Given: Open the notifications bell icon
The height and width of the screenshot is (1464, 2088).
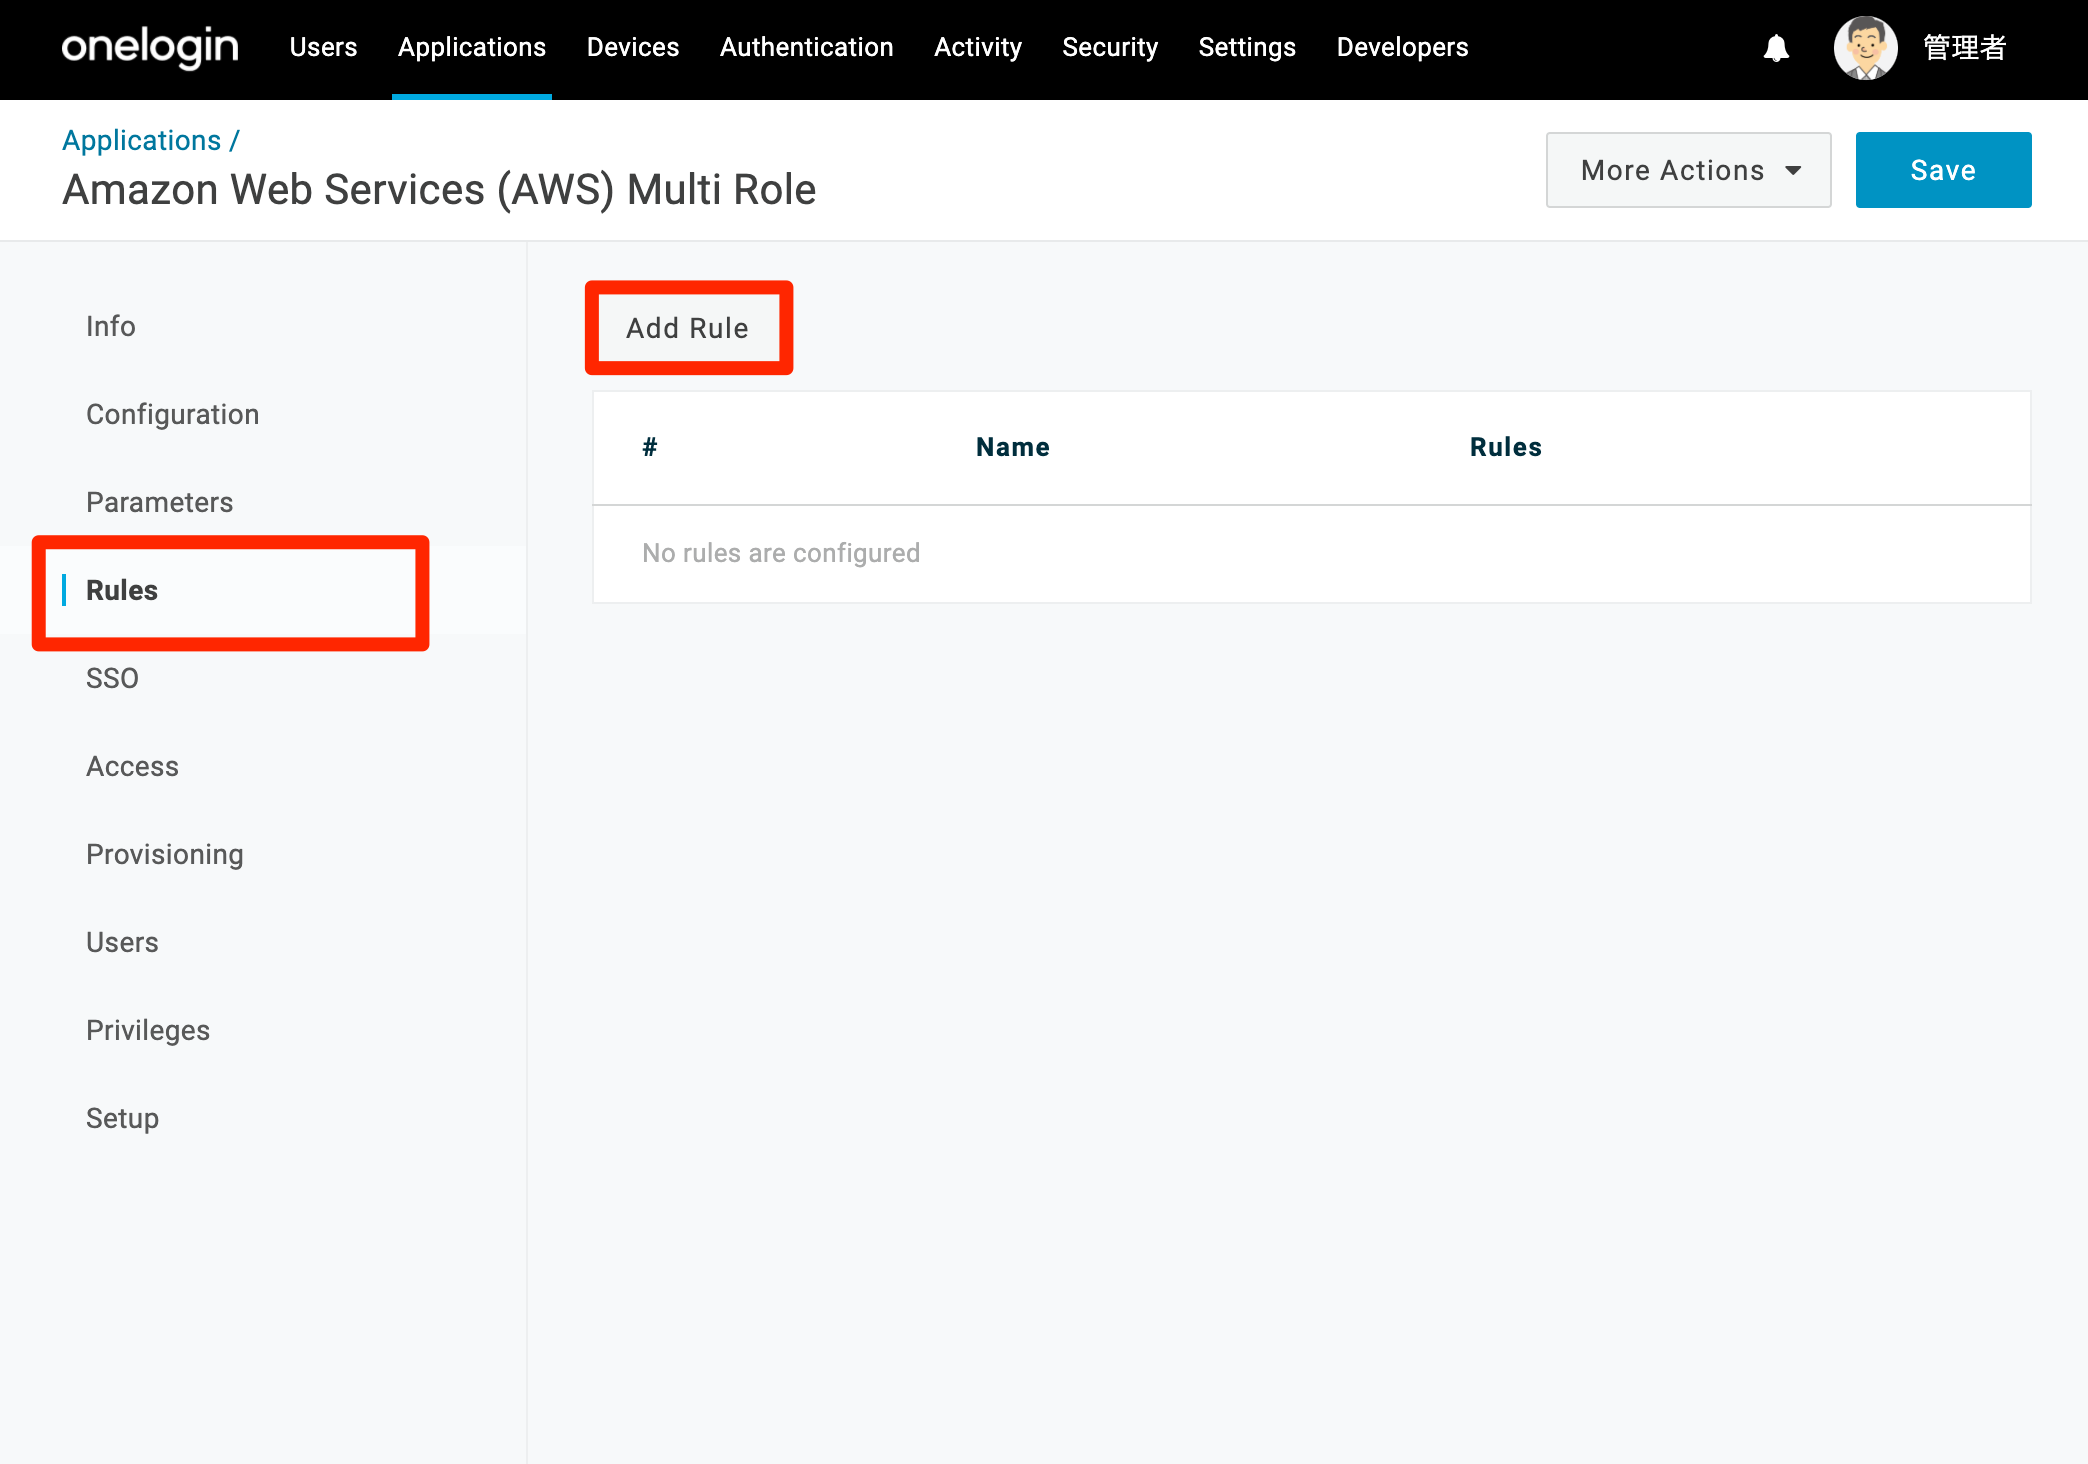Looking at the screenshot, I should click(1776, 48).
